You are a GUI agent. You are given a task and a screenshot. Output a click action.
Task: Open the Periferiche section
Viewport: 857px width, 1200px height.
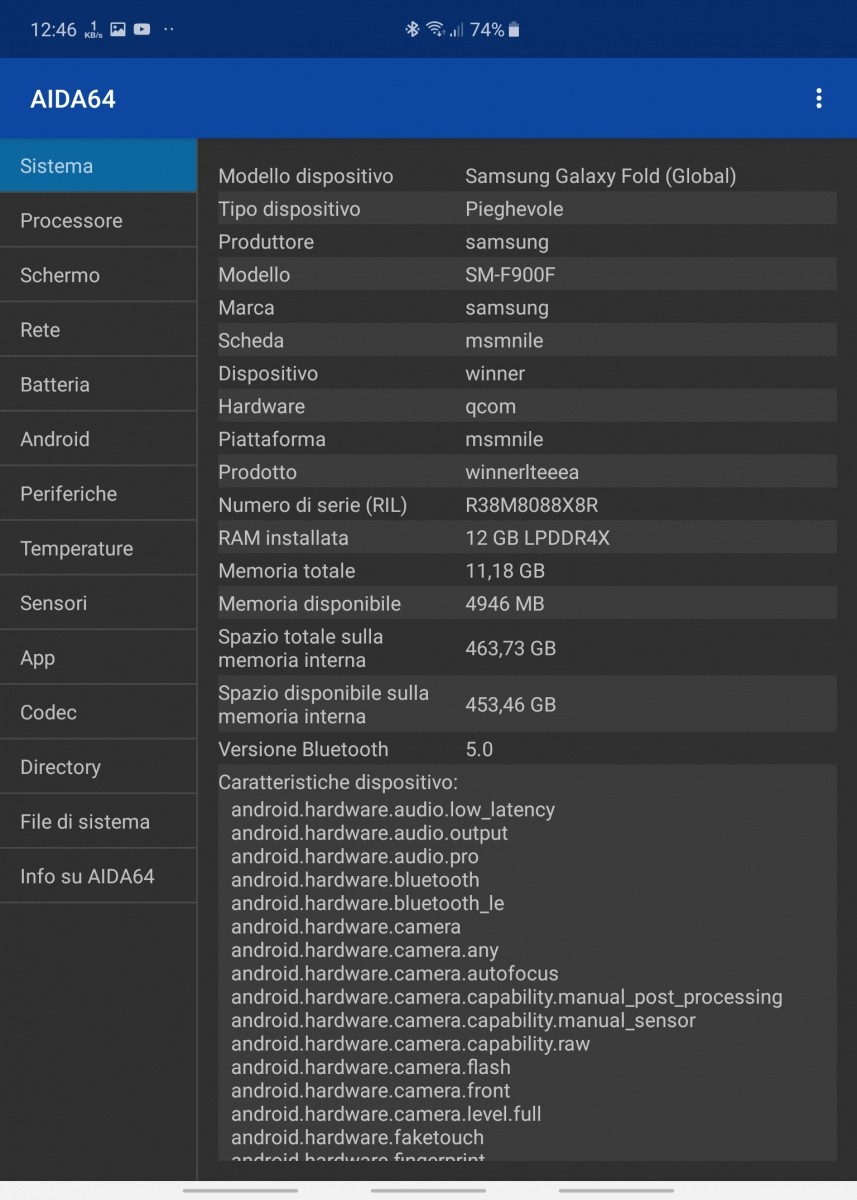[x=98, y=494]
